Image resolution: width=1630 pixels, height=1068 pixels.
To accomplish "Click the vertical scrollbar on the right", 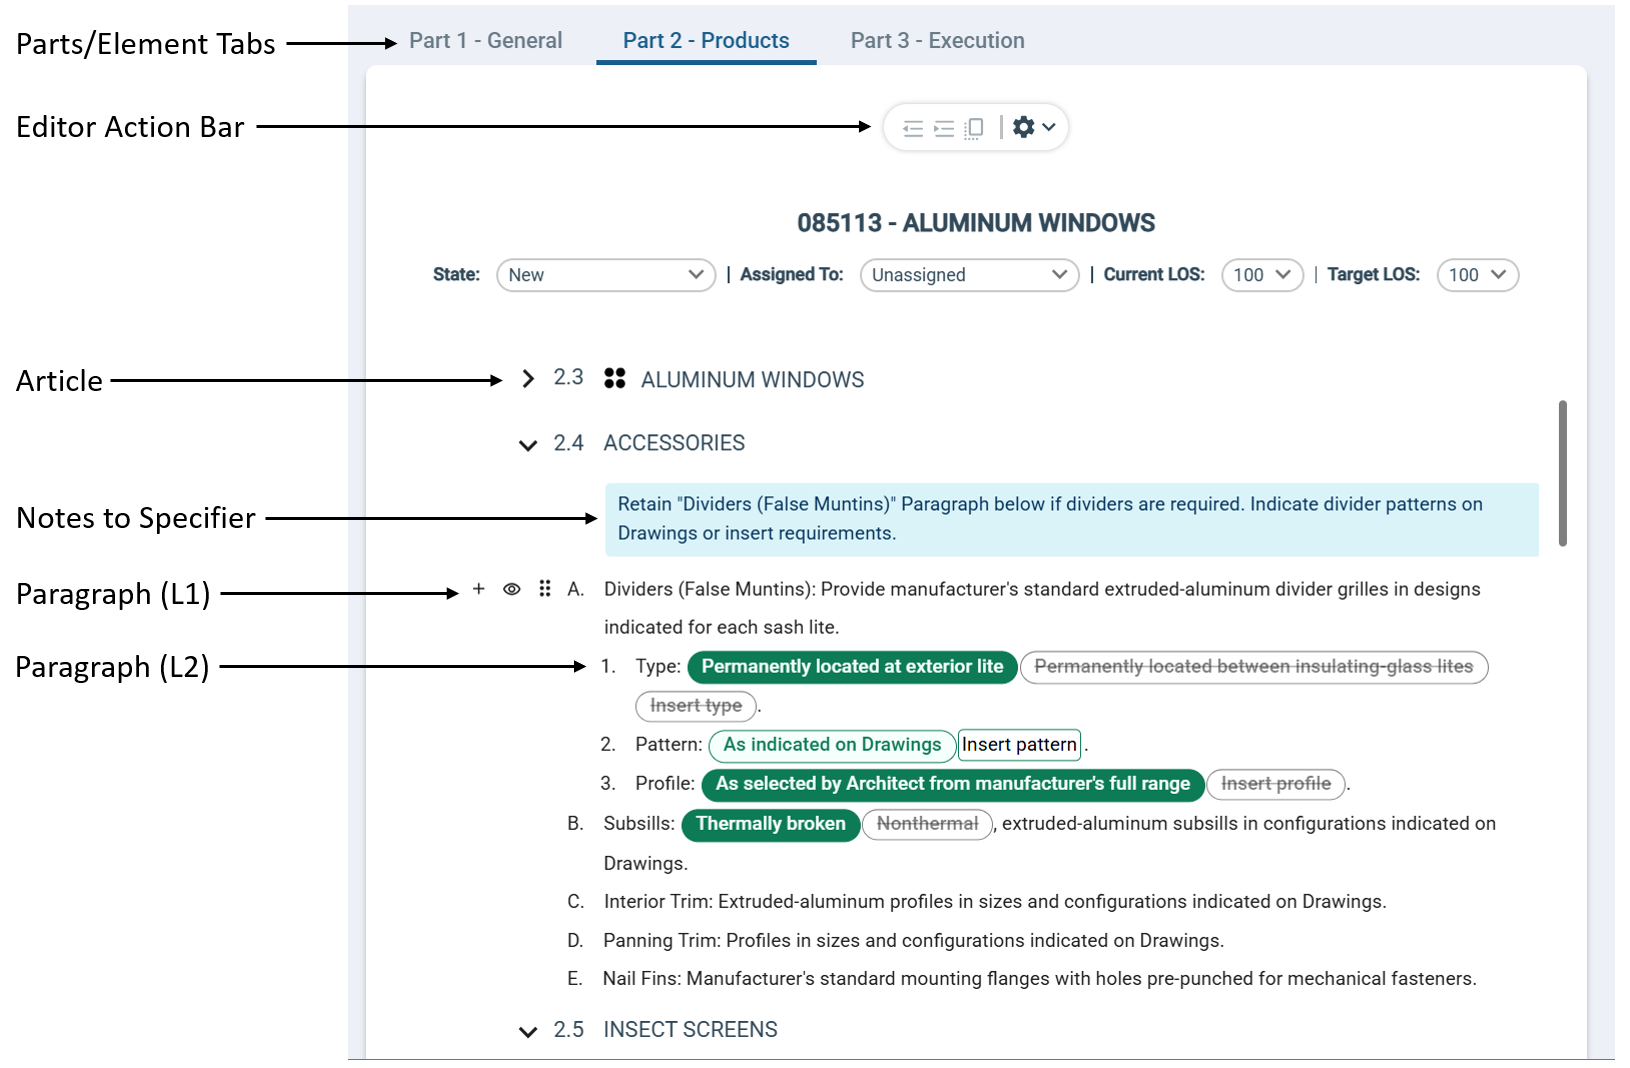I will pos(1562,473).
